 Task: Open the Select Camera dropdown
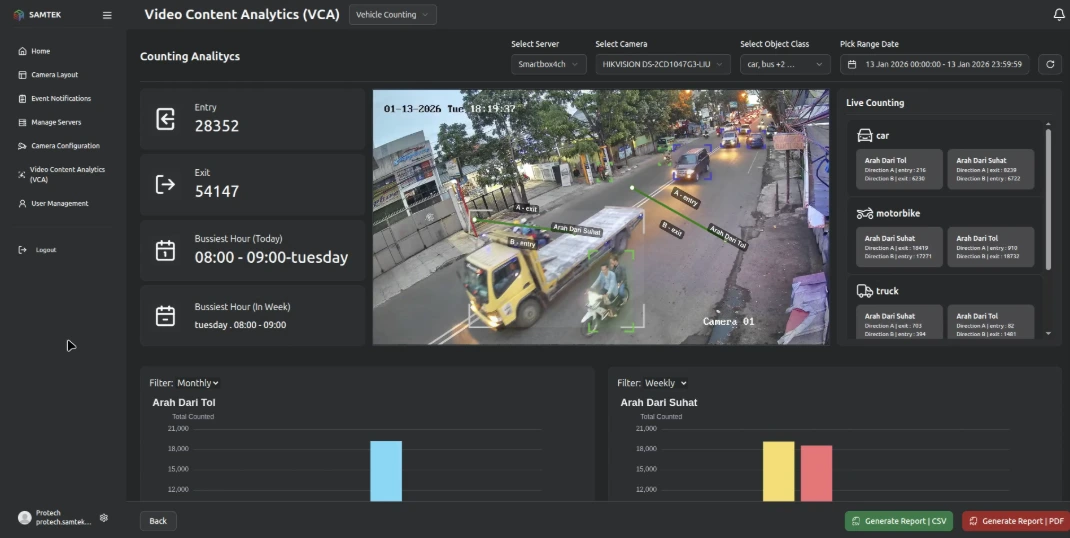click(x=662, y=64)
